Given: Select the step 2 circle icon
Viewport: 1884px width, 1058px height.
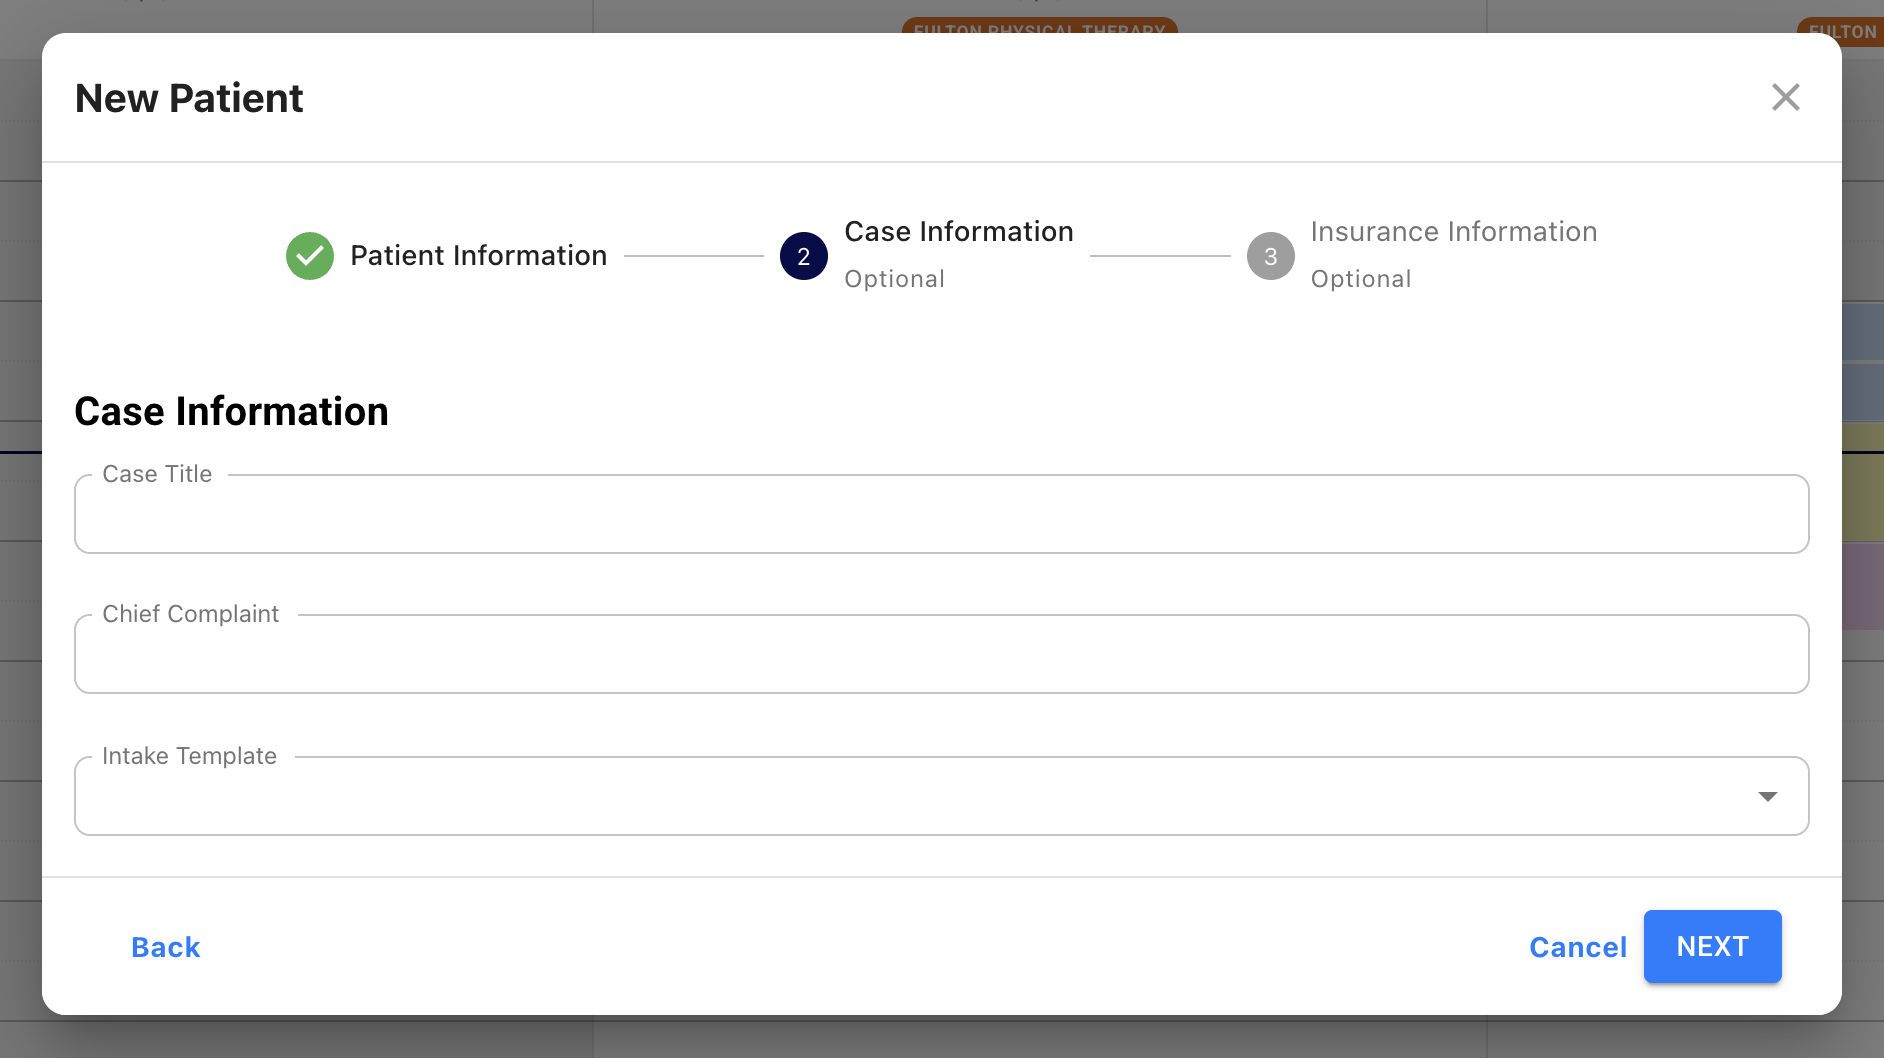Looking at the screenshot, I should (804, 256).
